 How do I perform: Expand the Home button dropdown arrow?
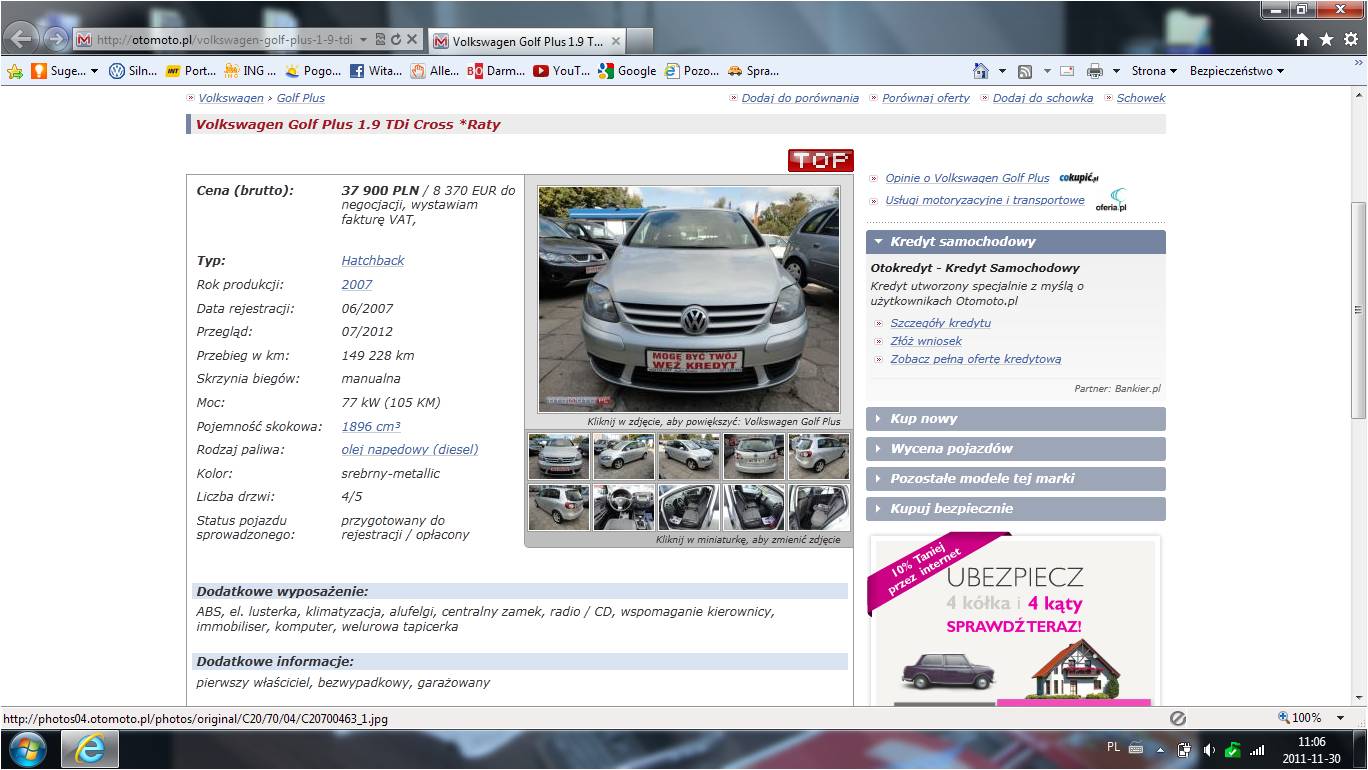(x=1002, y=71)
